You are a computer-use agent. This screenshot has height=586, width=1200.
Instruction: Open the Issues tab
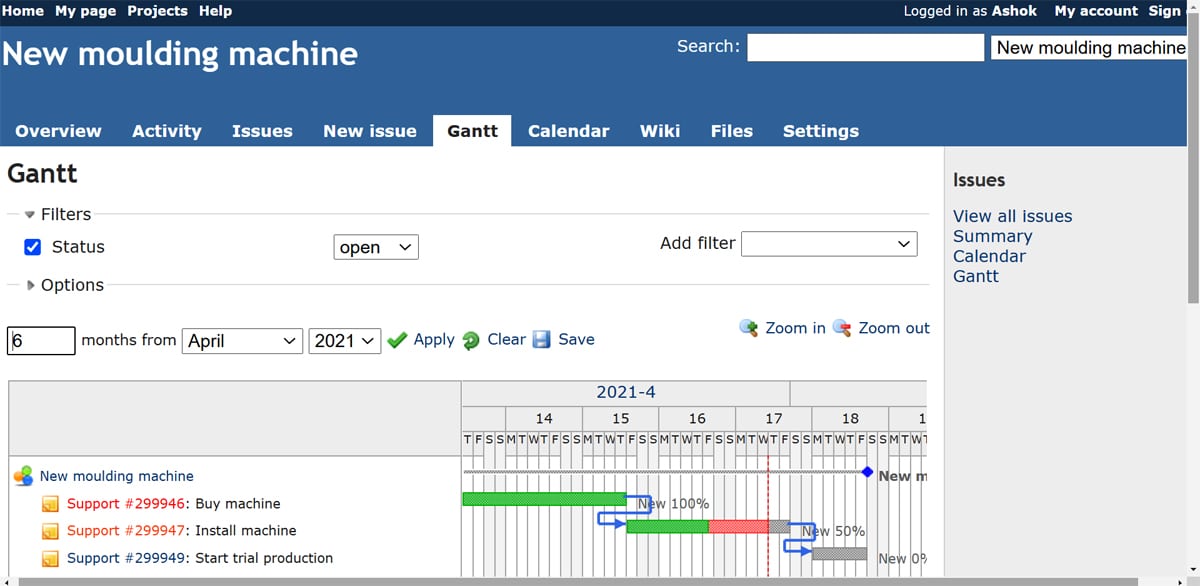coord(262,131)
